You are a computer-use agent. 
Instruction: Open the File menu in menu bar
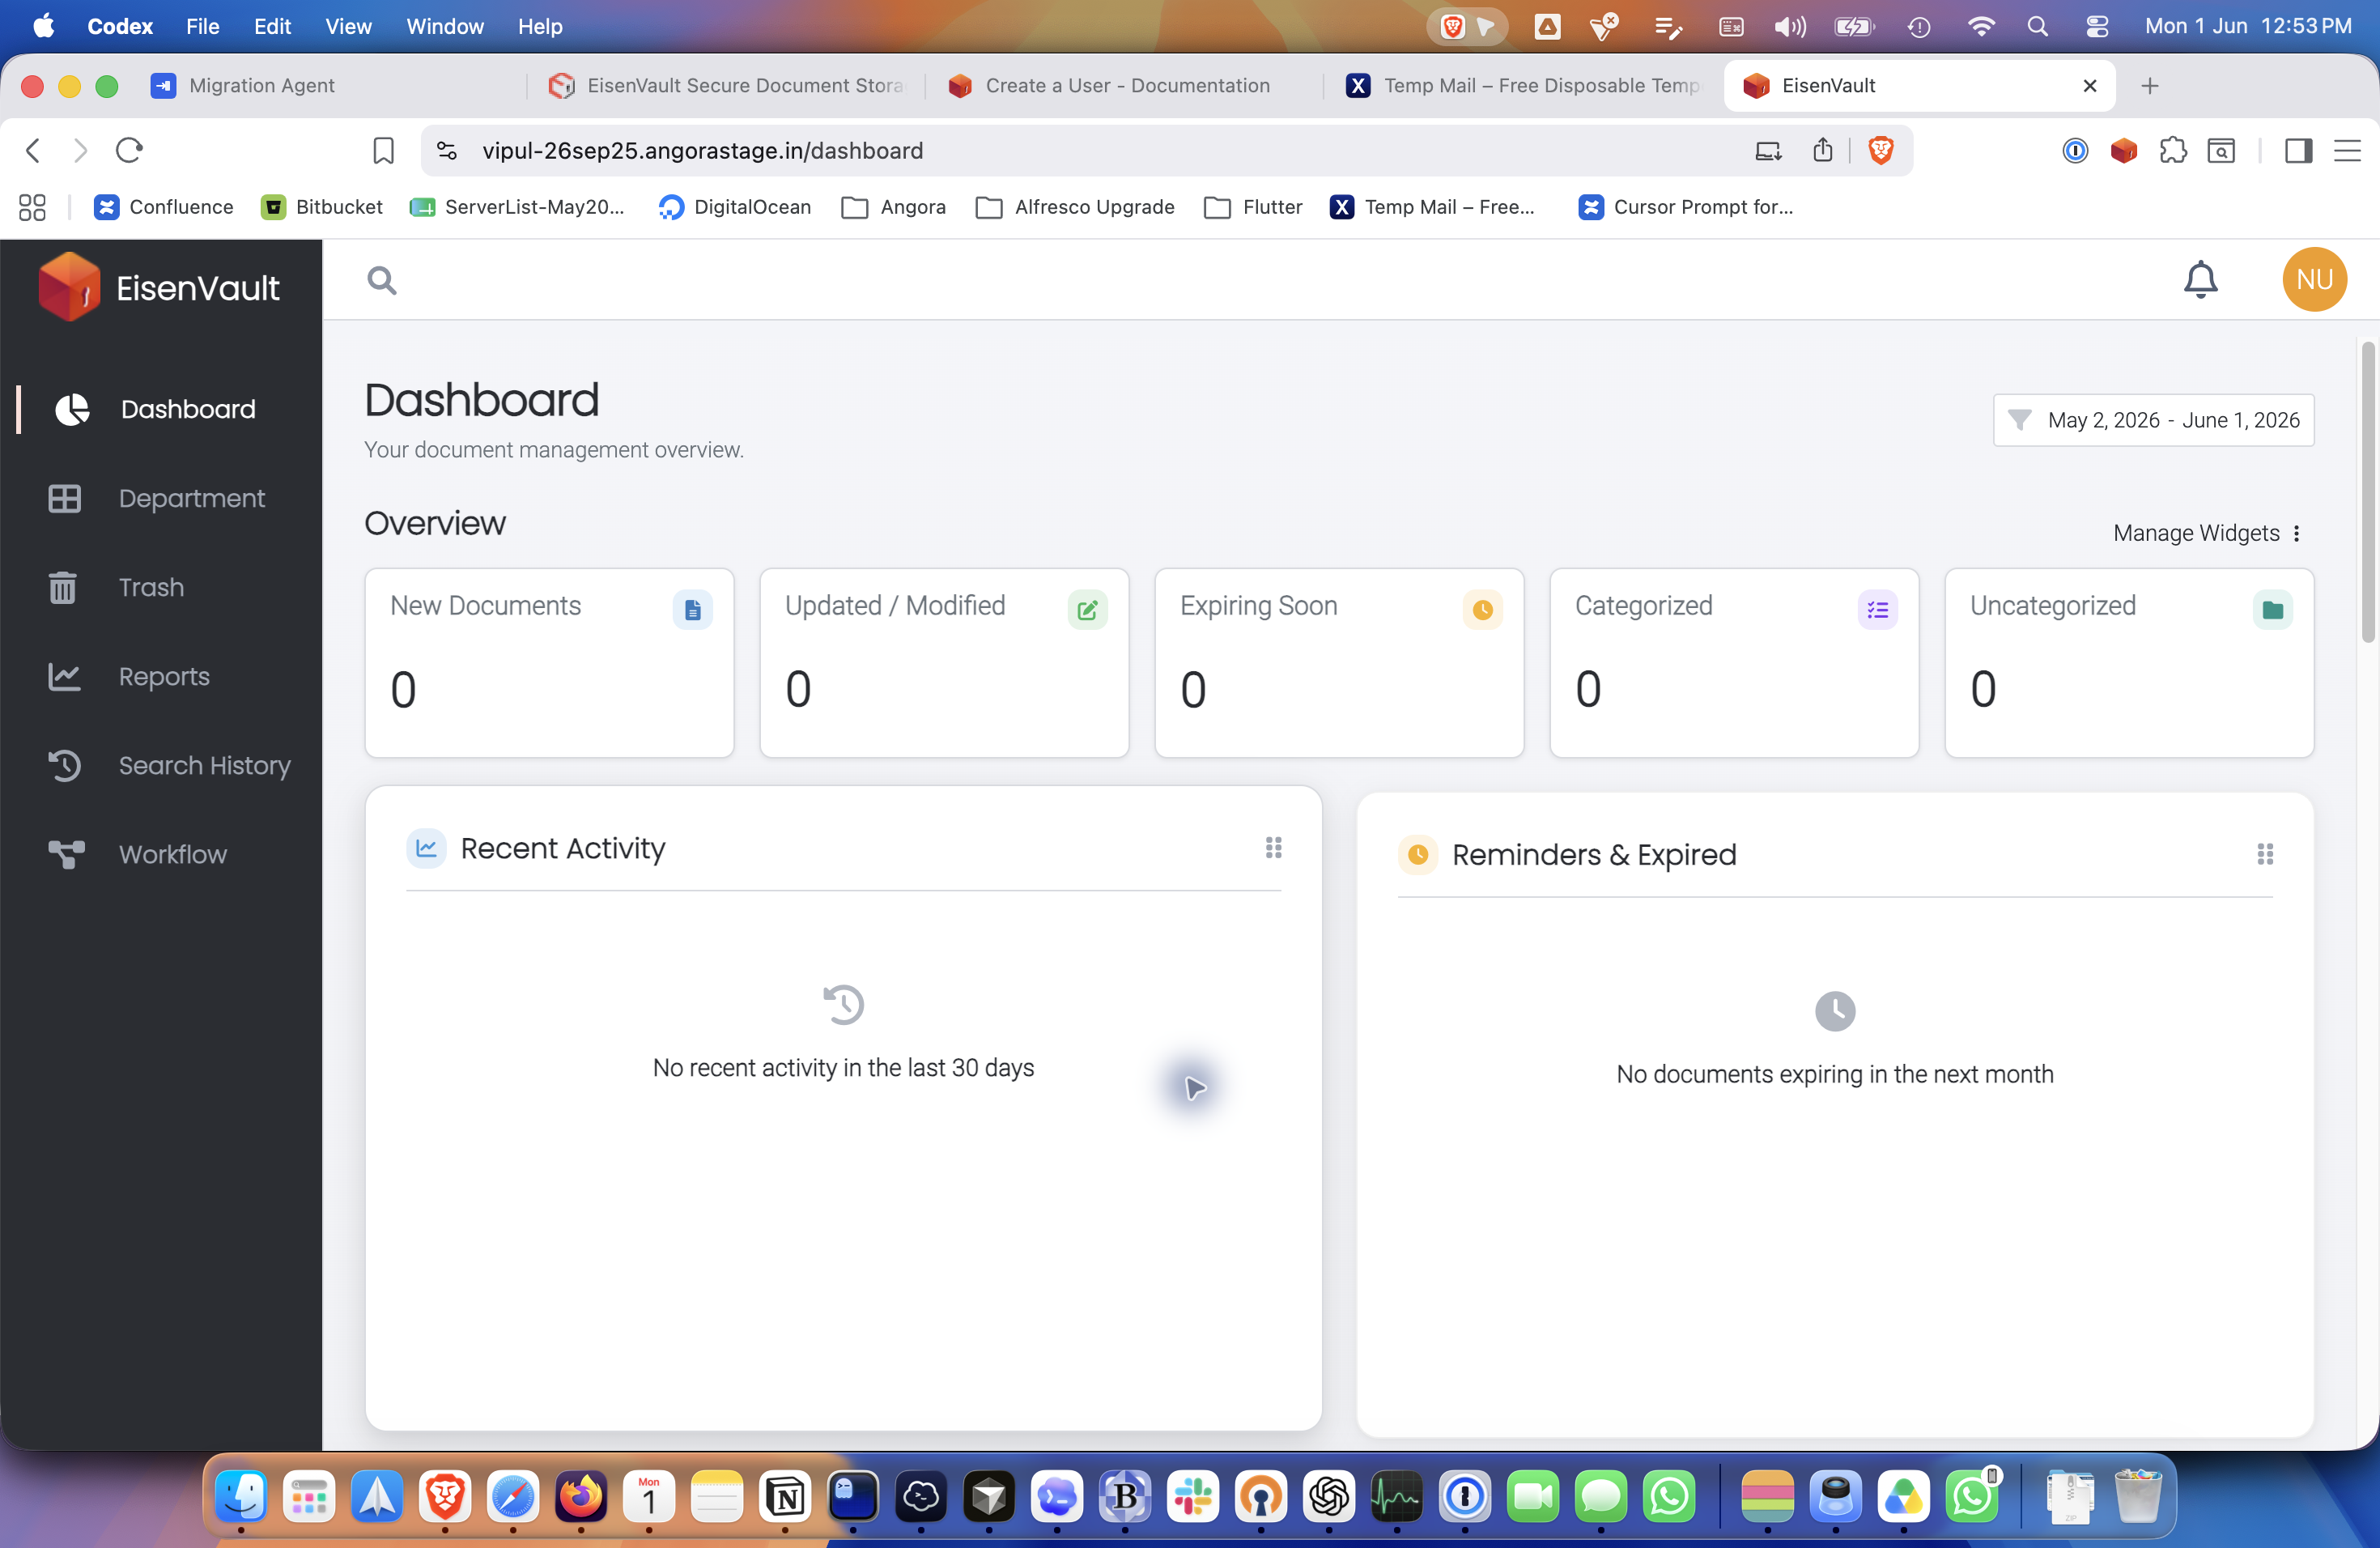(202, 27)
